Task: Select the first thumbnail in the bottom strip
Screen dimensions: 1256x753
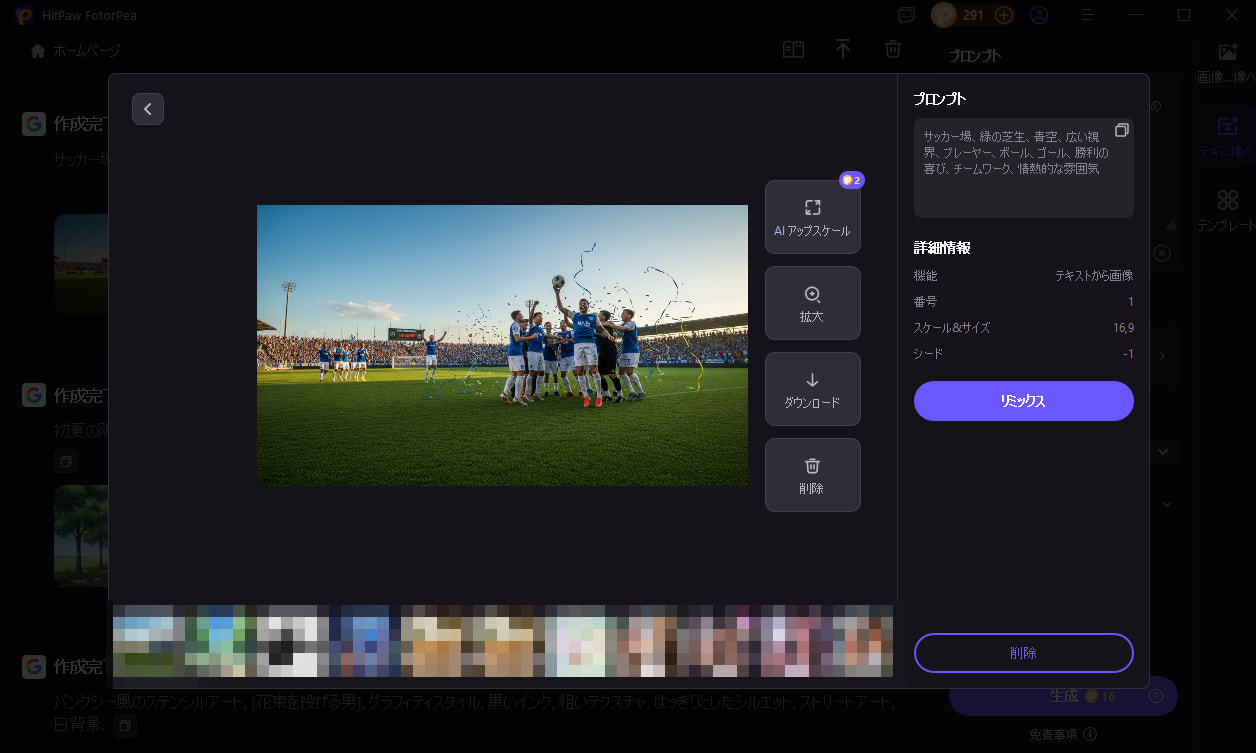Action: (x=144, y=641)
